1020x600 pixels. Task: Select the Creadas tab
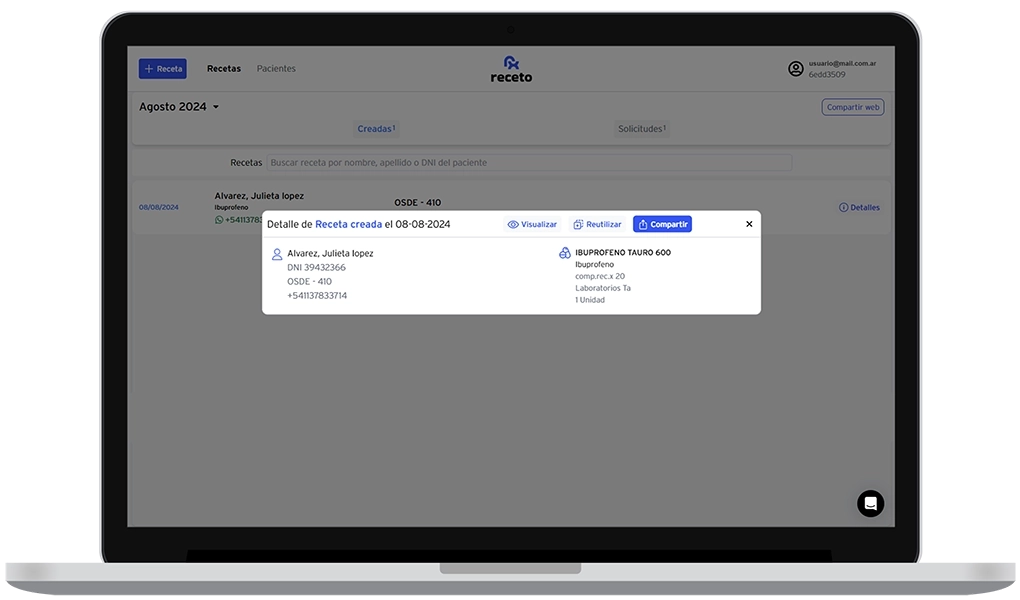[376, 129]
